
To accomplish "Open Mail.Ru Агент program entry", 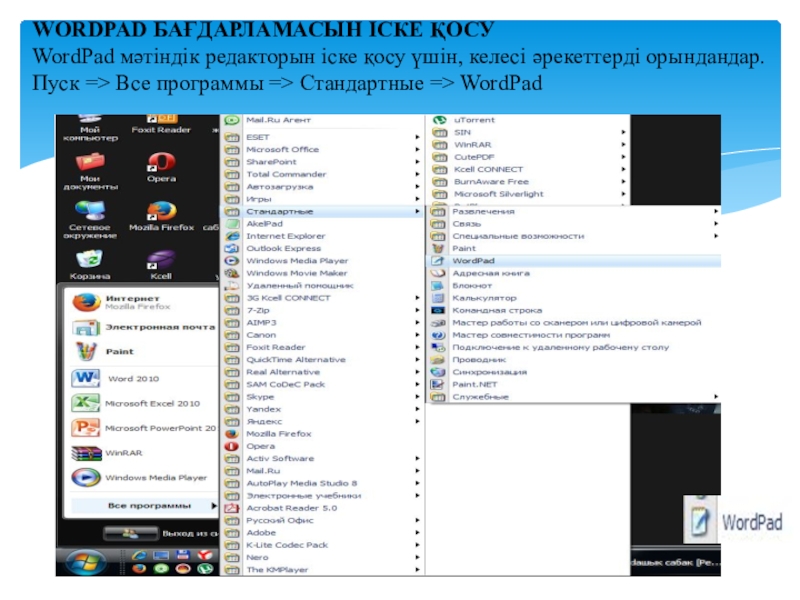I will (x=322, y=120).
